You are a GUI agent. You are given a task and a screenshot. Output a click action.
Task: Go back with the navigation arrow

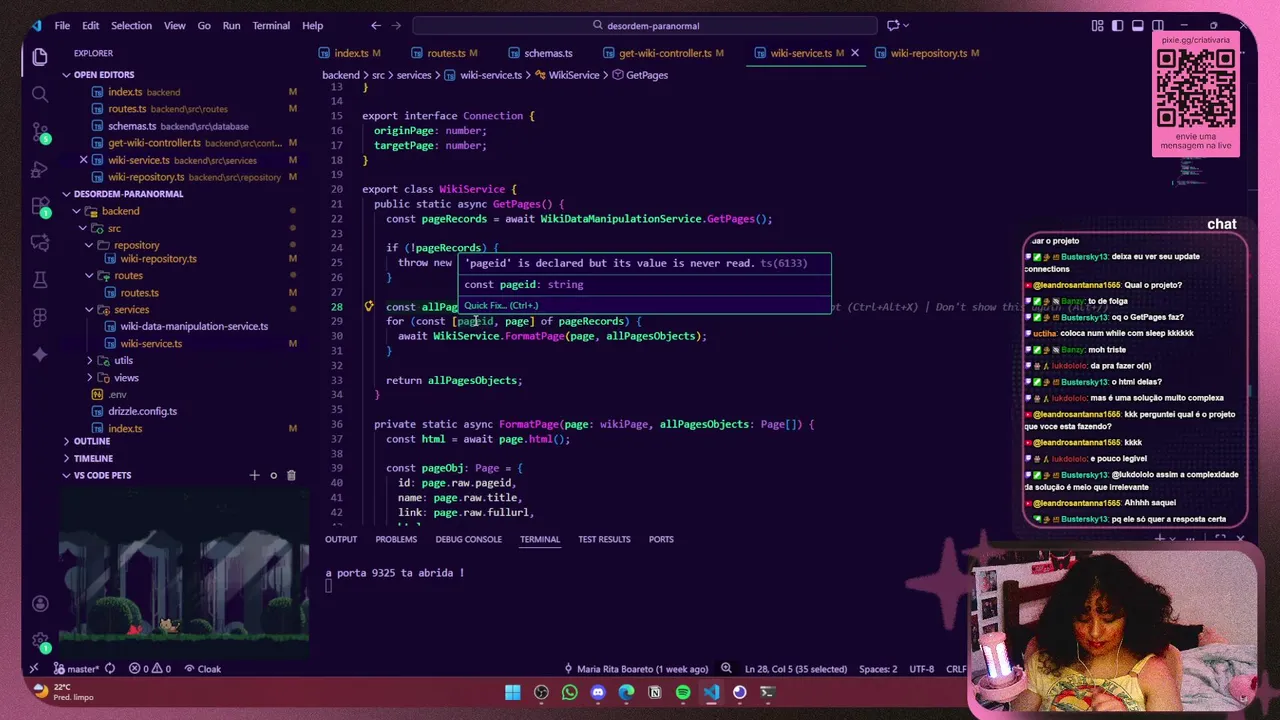tap(376, 25)
